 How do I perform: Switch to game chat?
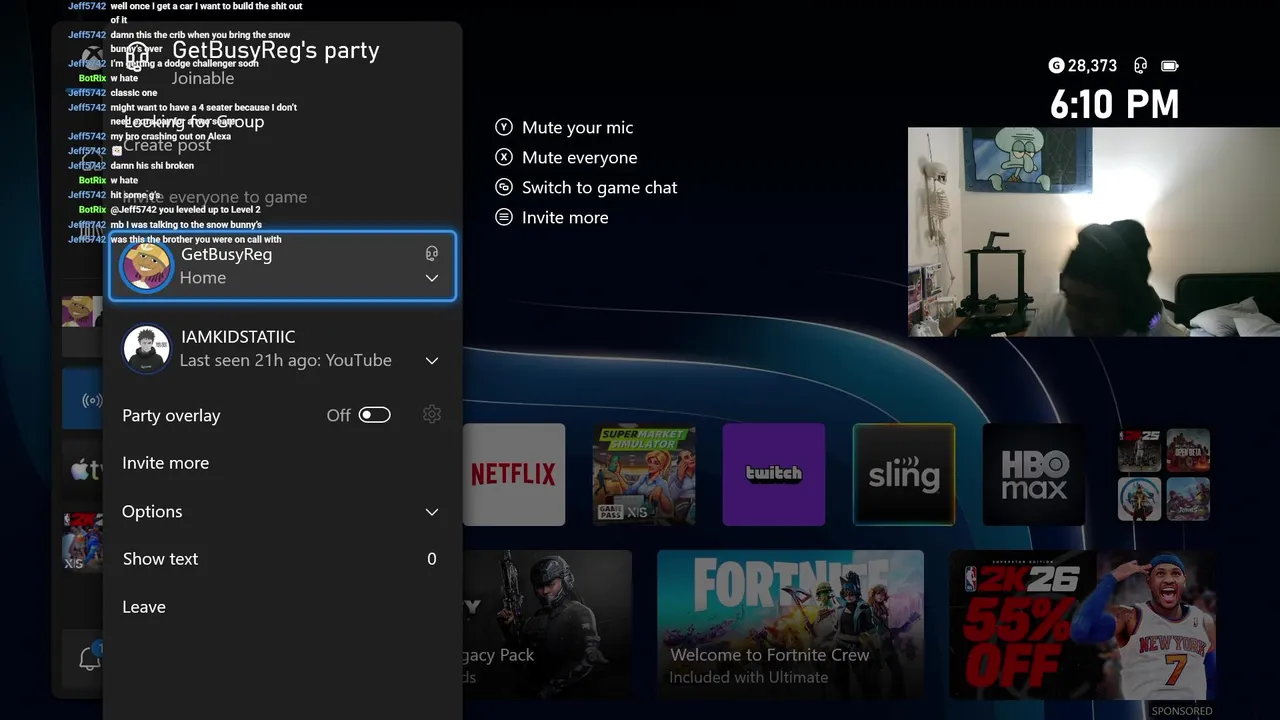599,187
